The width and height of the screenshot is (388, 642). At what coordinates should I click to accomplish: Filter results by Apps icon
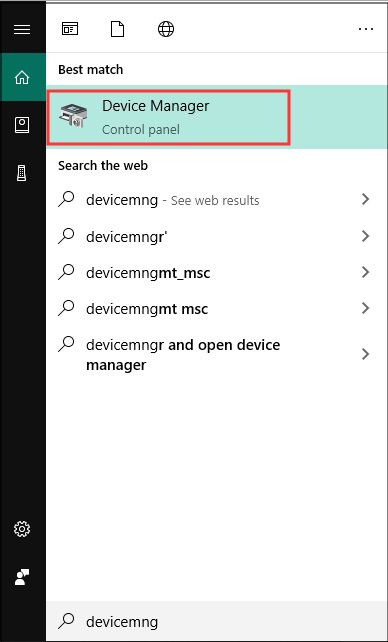70,29
